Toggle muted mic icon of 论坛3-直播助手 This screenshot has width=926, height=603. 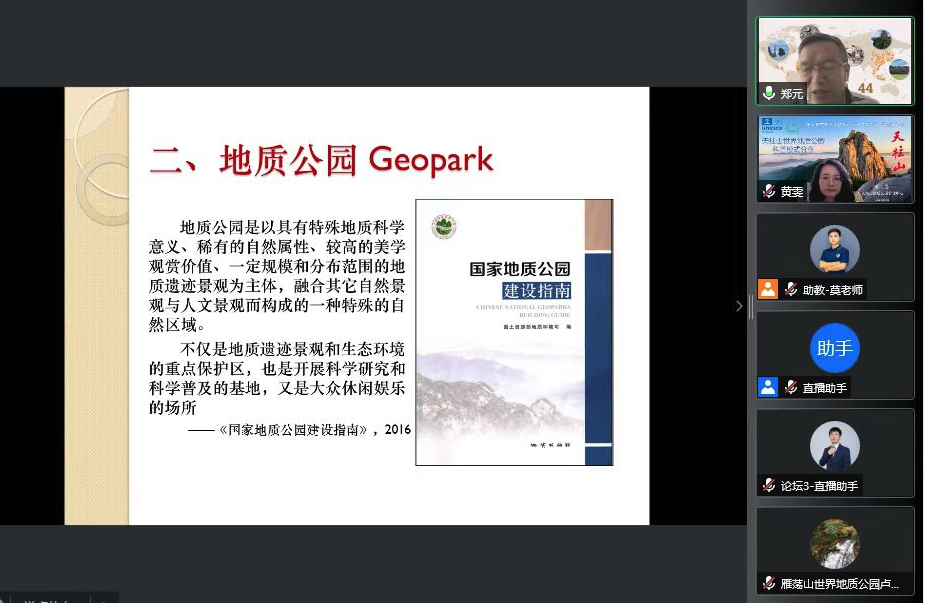pyautogui.click(x=768, y=485)
